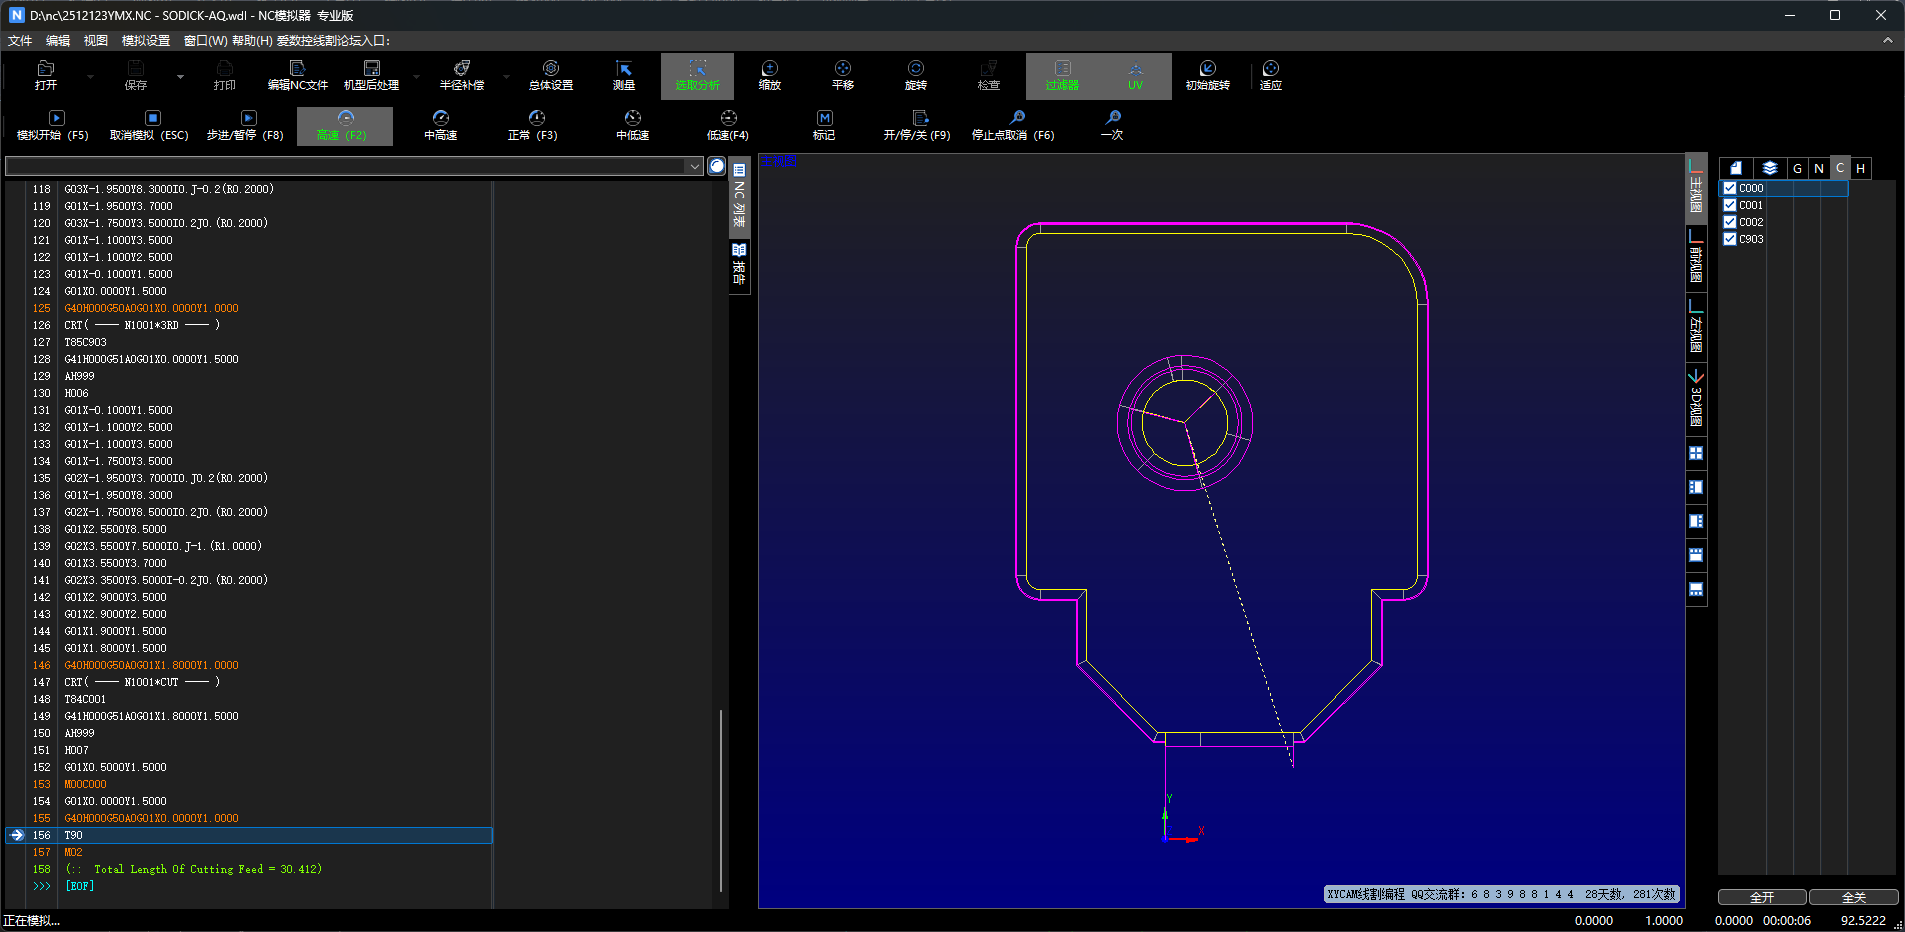Click the 全关 button
This screenshot has width=1905, height=932.
(1853, 897)
